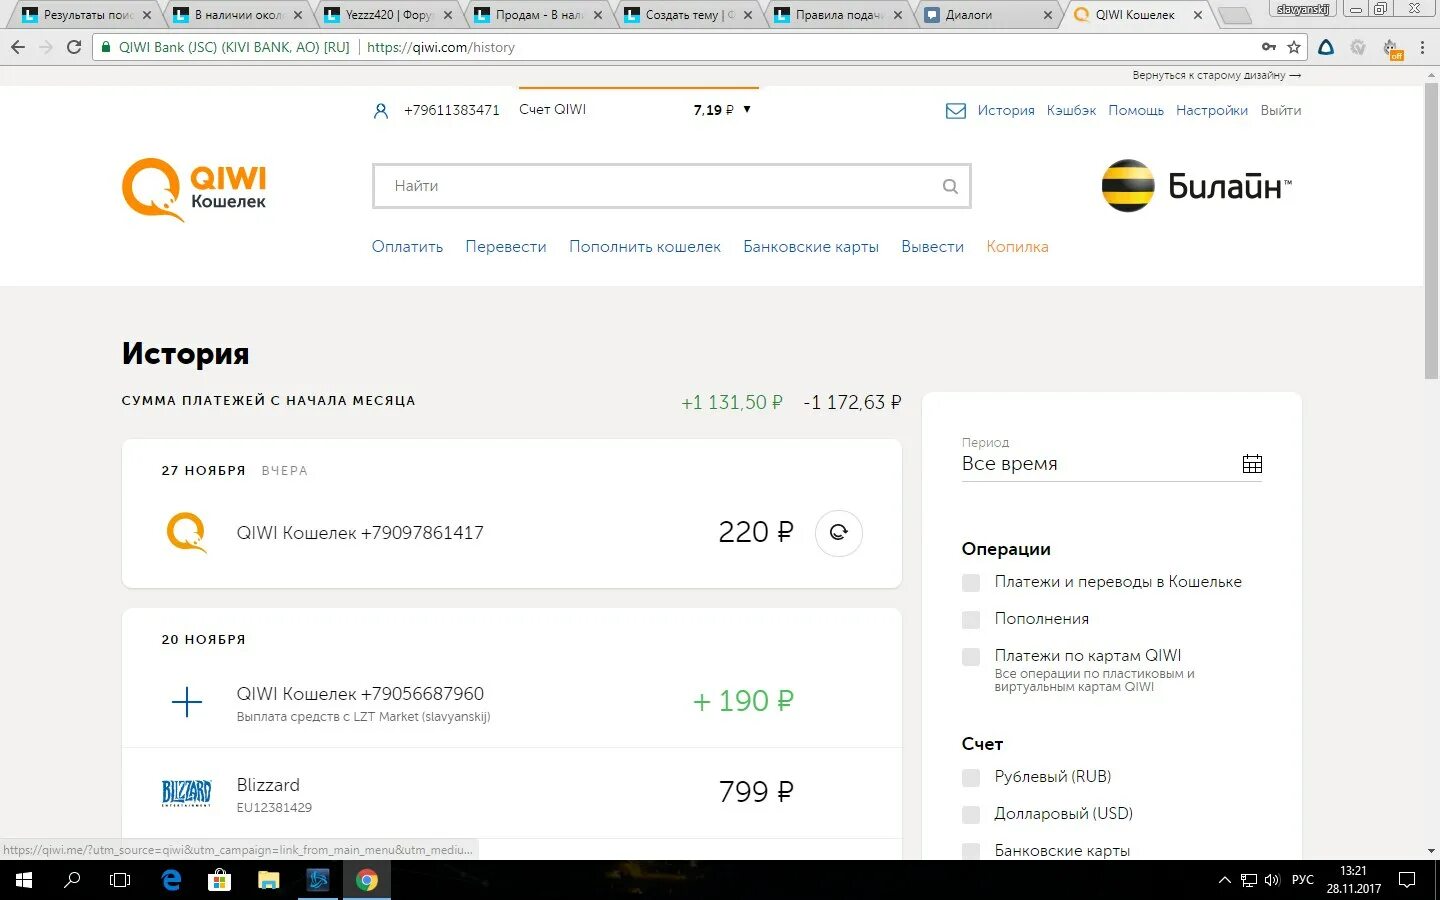This screenshot has height=900, width=1440.
Task: Open the Кэшбэк link
Action: (x=1071, y=111)
